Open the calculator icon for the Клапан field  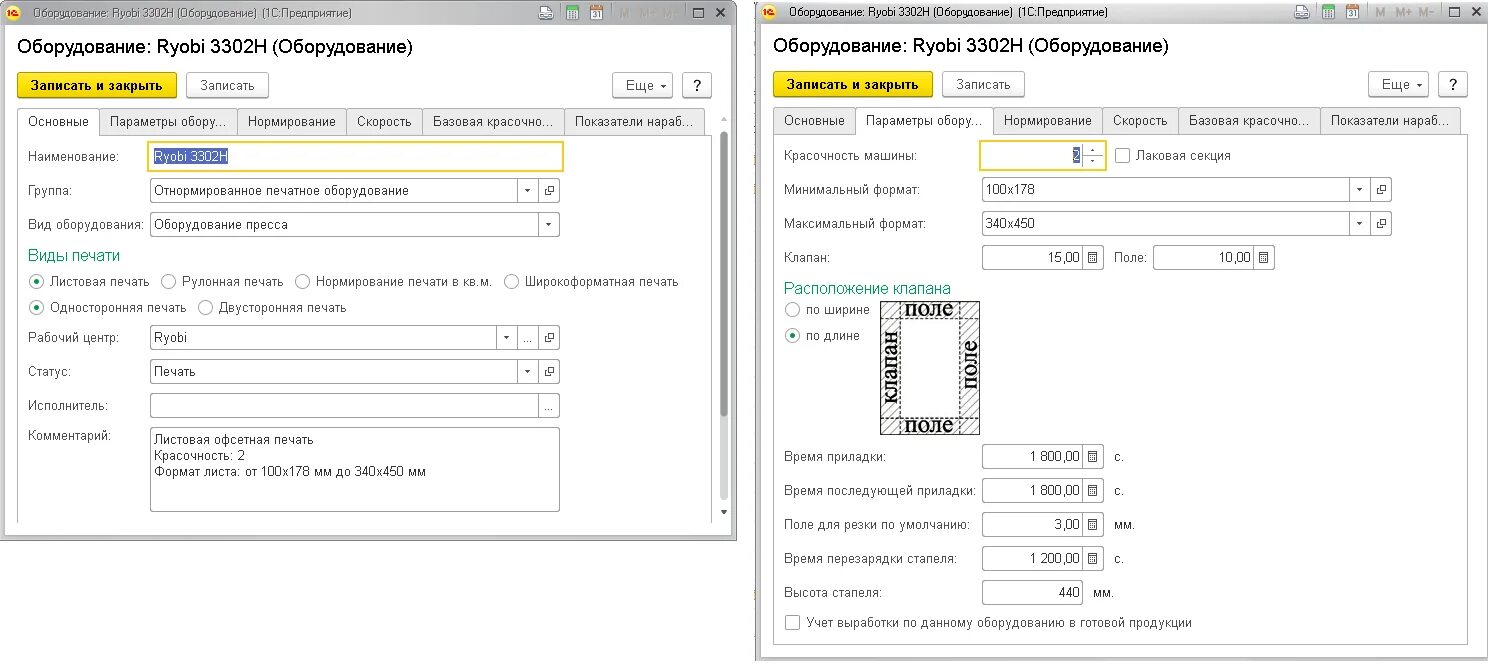[1093, 258]
